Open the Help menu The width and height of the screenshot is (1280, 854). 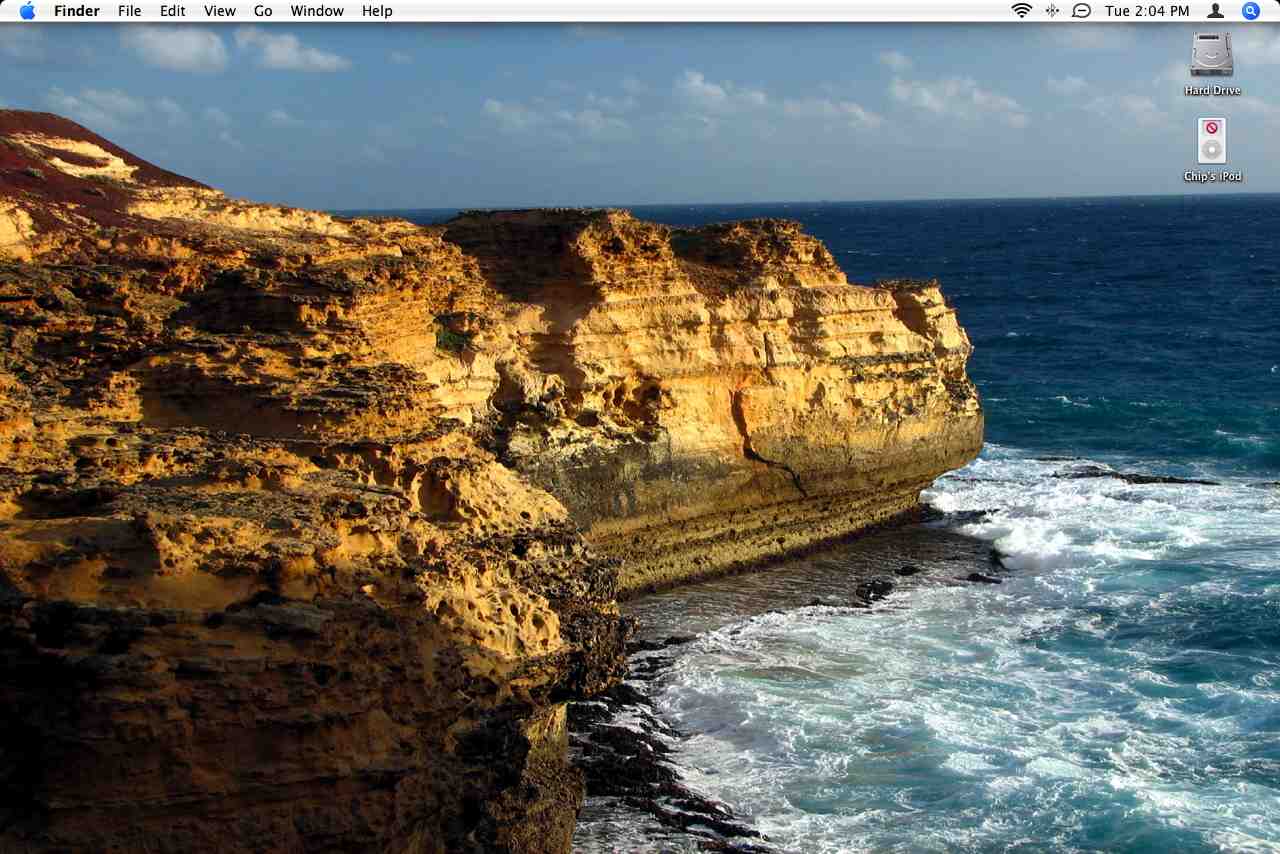point(377,11)
